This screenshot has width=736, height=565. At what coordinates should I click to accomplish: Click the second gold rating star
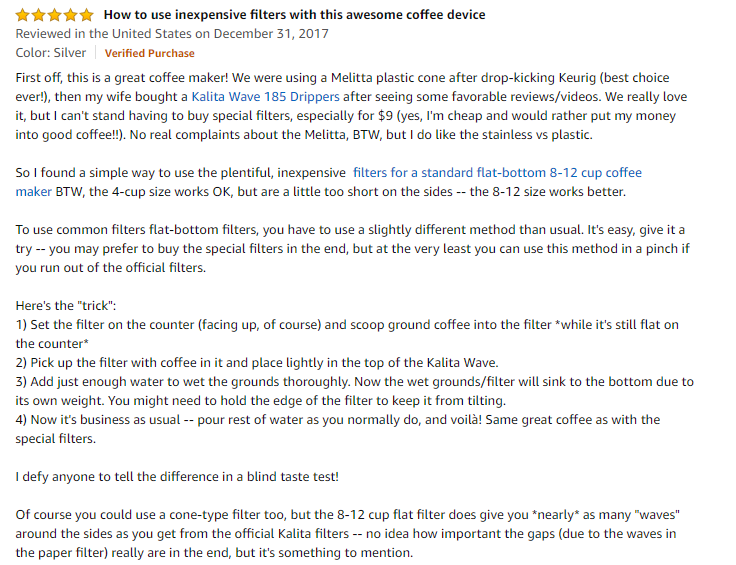(38, 15)
